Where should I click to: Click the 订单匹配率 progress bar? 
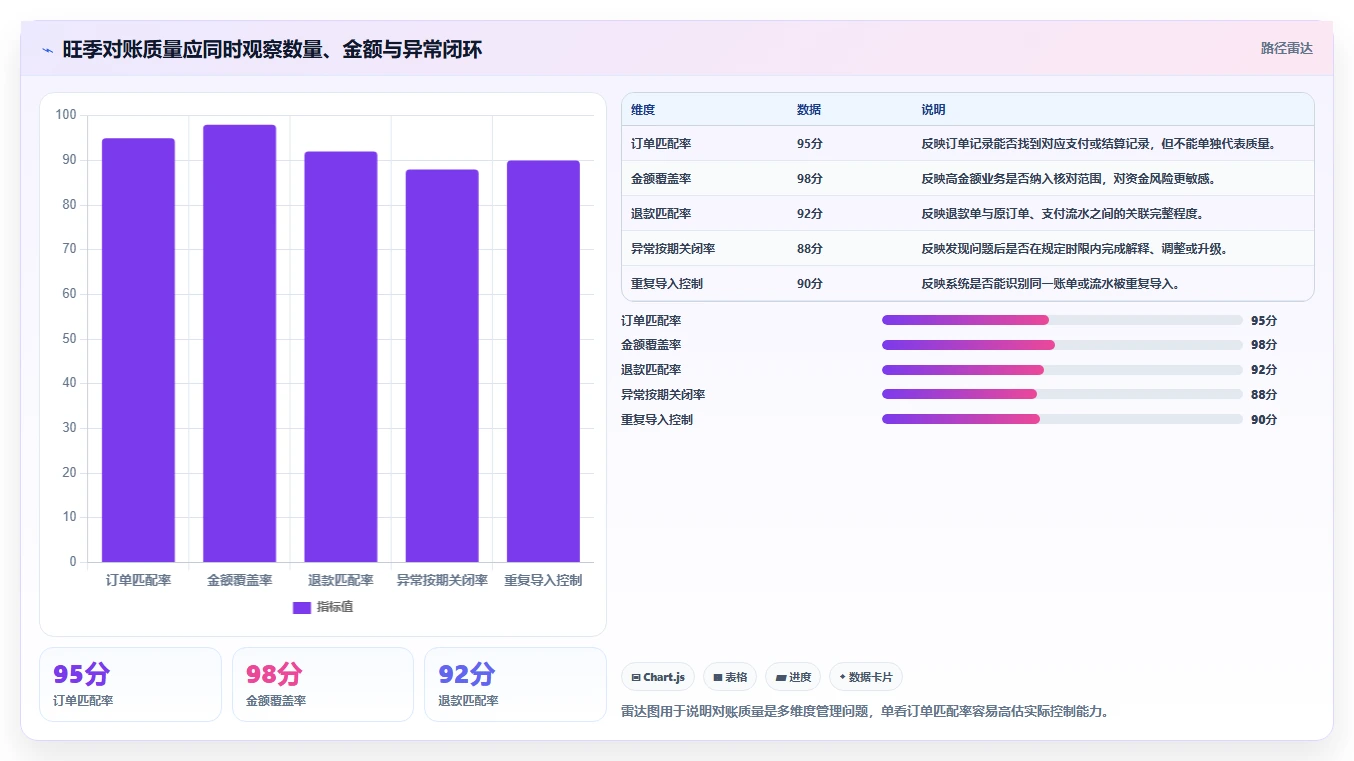[x=1062, y=320]
